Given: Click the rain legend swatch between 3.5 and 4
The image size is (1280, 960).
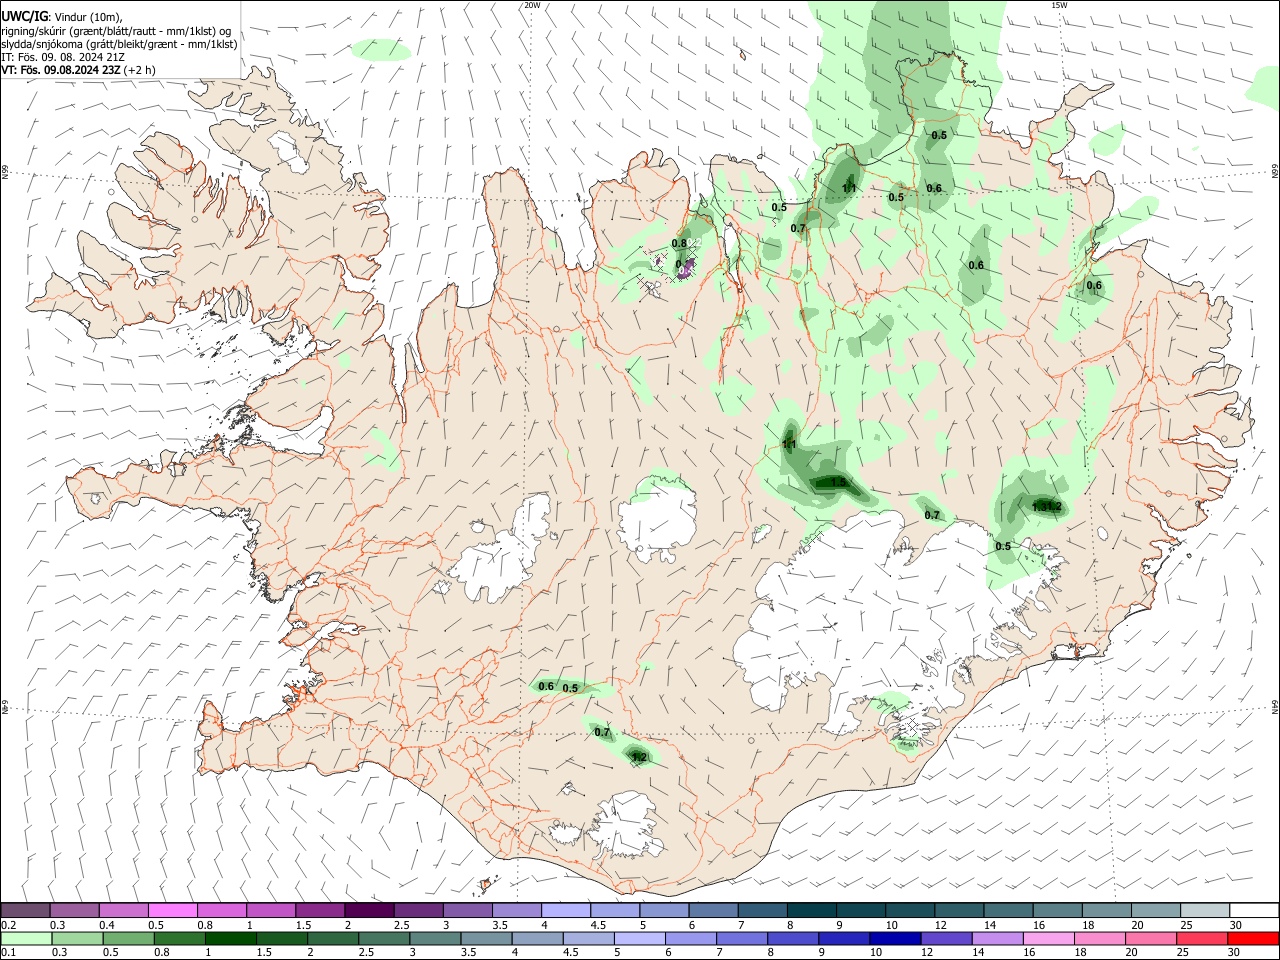Looking at the screenshot, I should (x=485, y=938).
